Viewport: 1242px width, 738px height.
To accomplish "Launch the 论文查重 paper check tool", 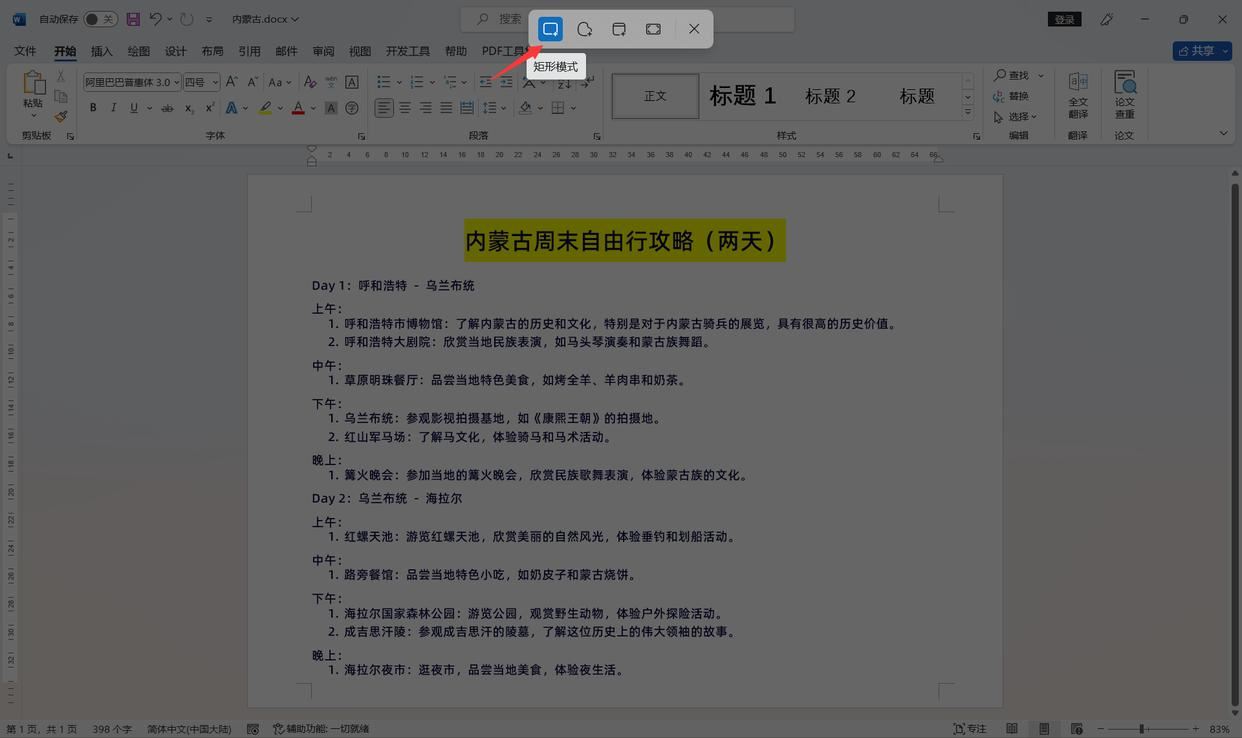I will point(1125,93).
